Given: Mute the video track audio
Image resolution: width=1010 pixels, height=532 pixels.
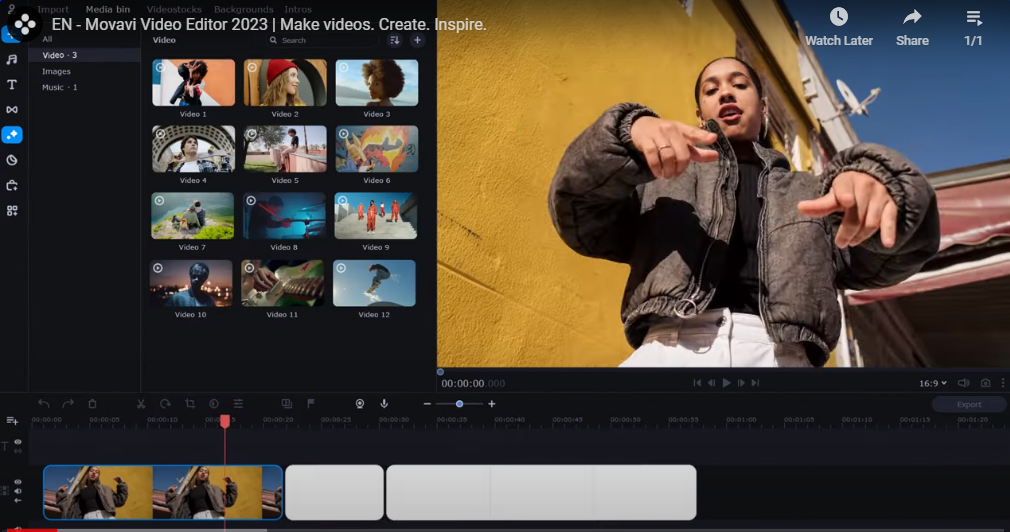Looking at the screenshot, I should [18, 491].
